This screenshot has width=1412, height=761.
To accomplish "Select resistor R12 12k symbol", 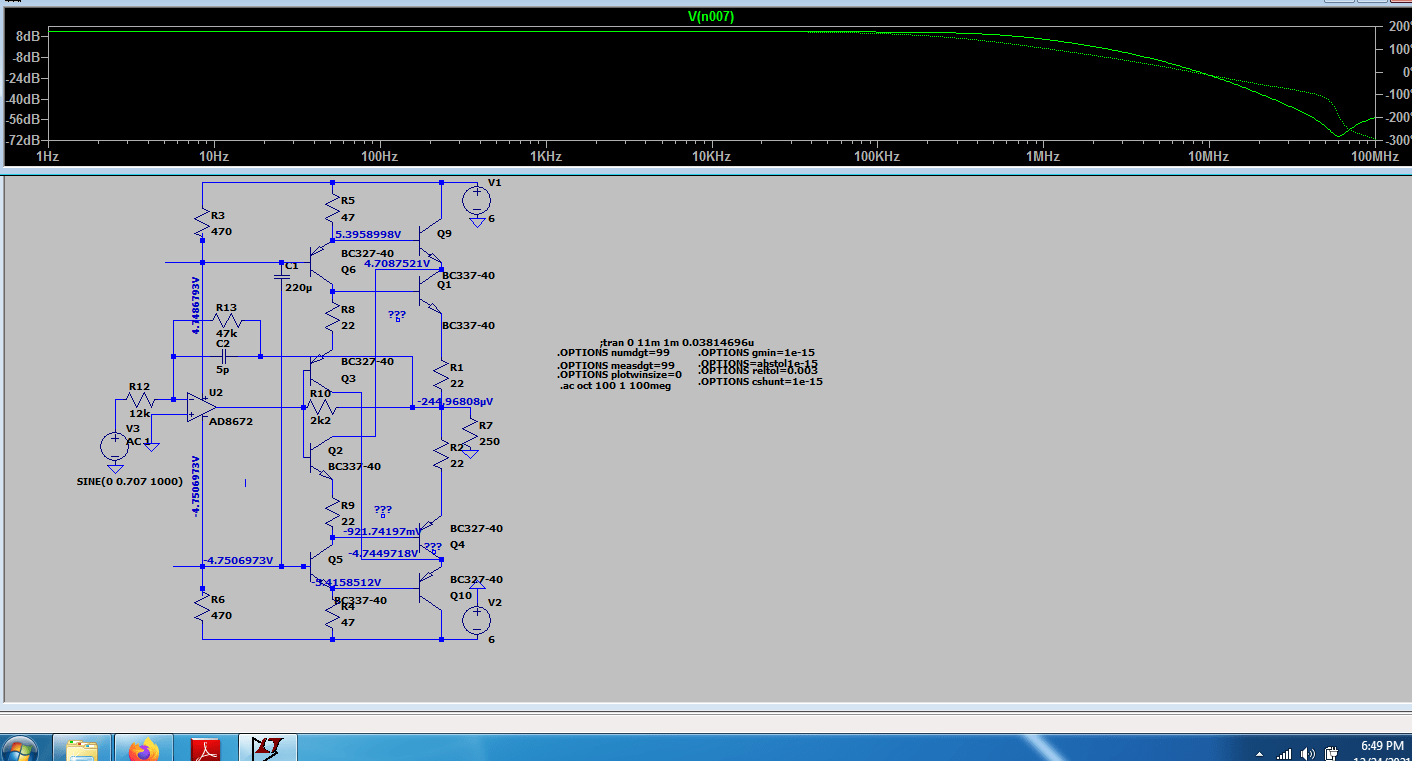I will coord(139,400).
